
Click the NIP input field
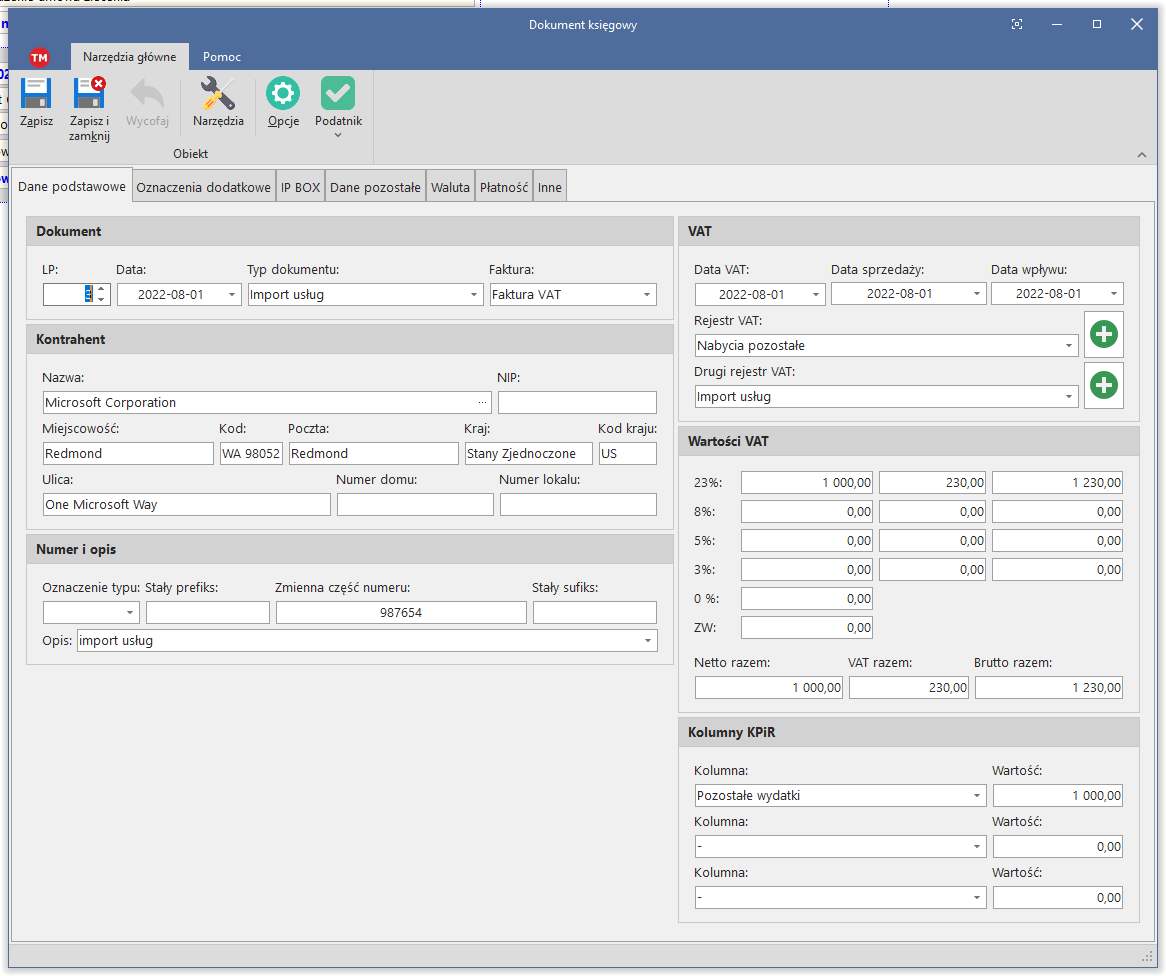577,403
